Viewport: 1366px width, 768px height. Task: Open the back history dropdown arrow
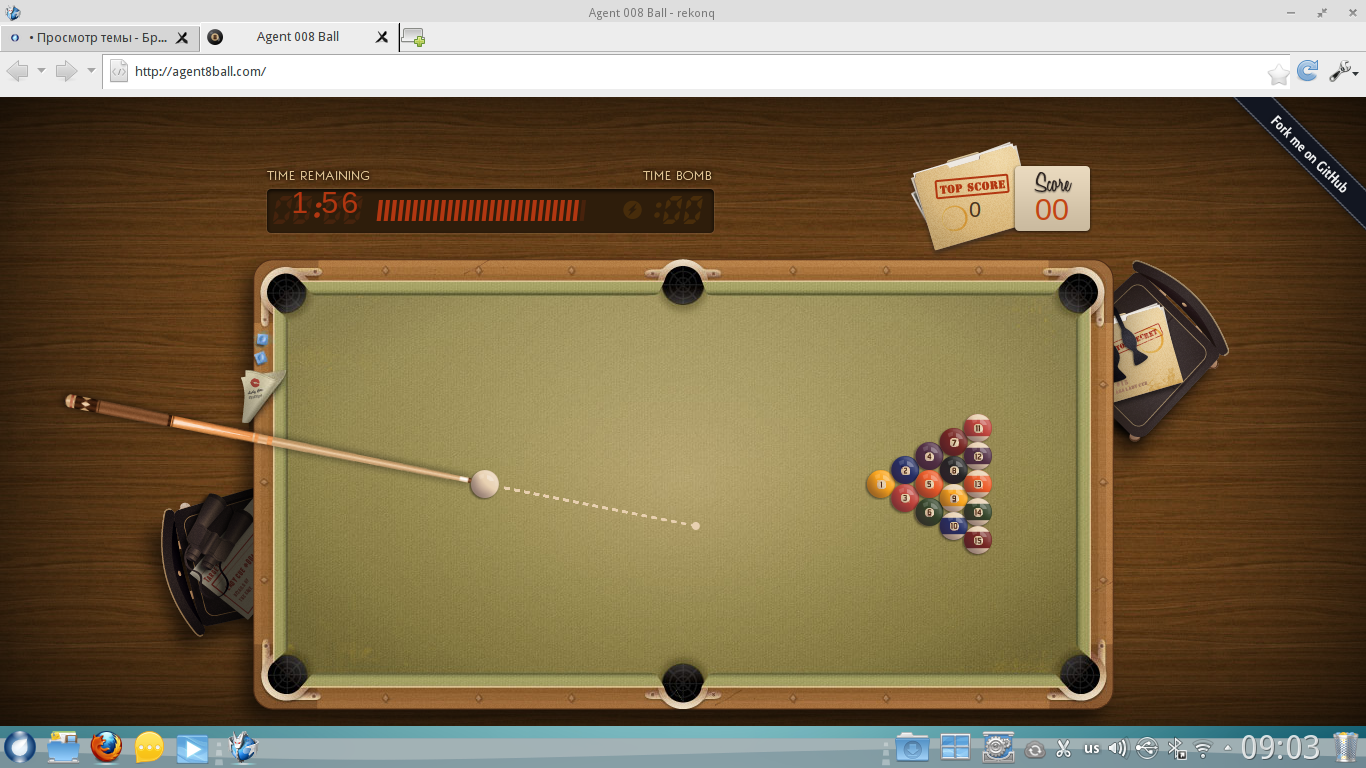[41, 71]
